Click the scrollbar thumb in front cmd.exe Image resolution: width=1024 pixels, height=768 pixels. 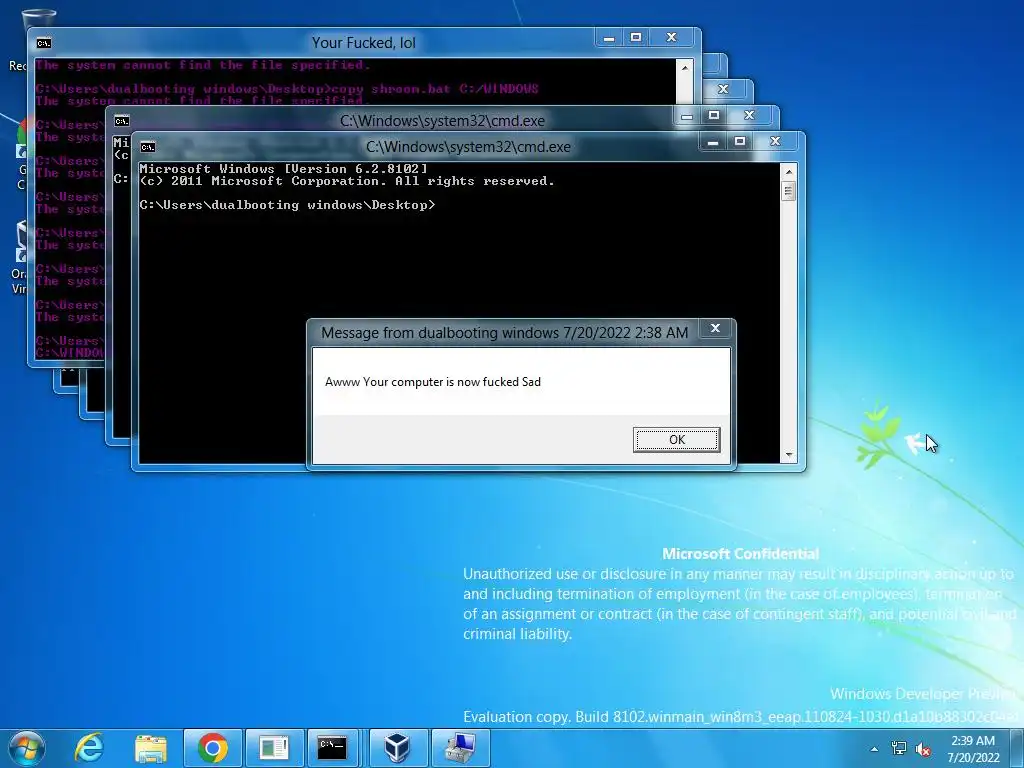click(x=789, y=191)
